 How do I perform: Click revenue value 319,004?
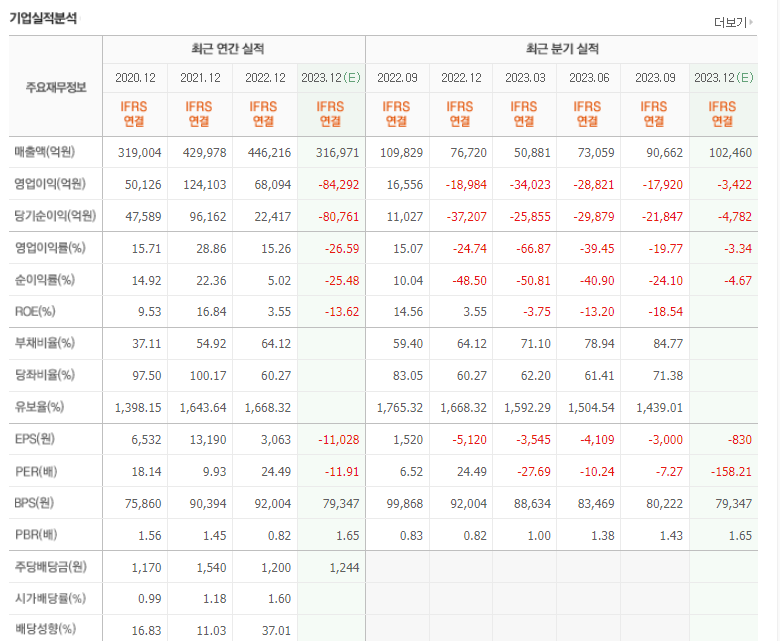coord(139,153)
